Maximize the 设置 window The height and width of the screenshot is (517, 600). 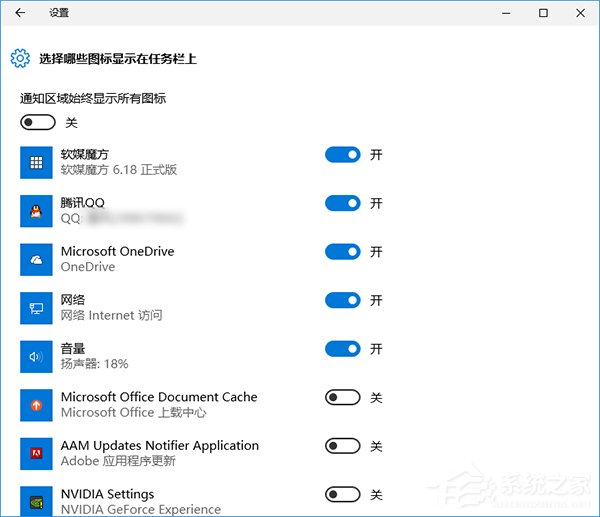click(543, 13)
